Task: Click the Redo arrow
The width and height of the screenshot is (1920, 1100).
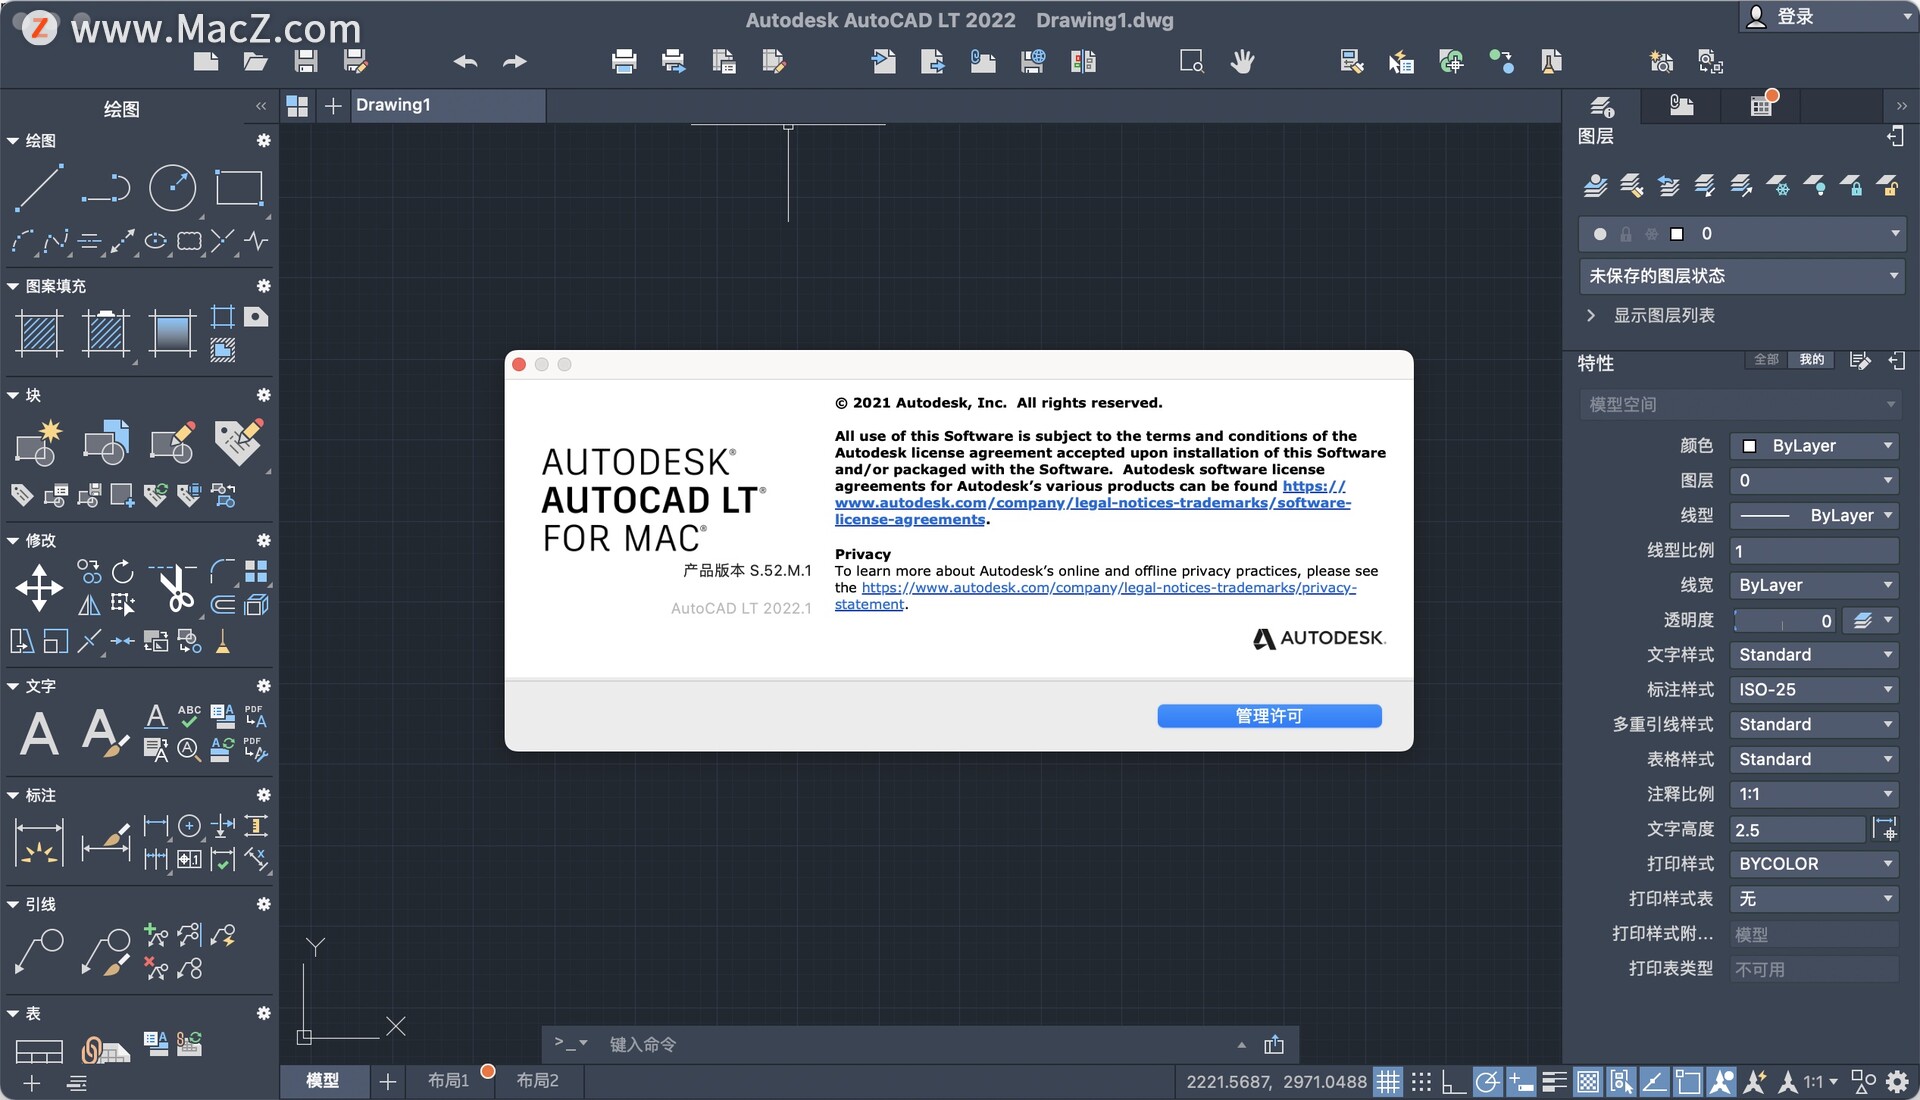Action: click(515, 62)
